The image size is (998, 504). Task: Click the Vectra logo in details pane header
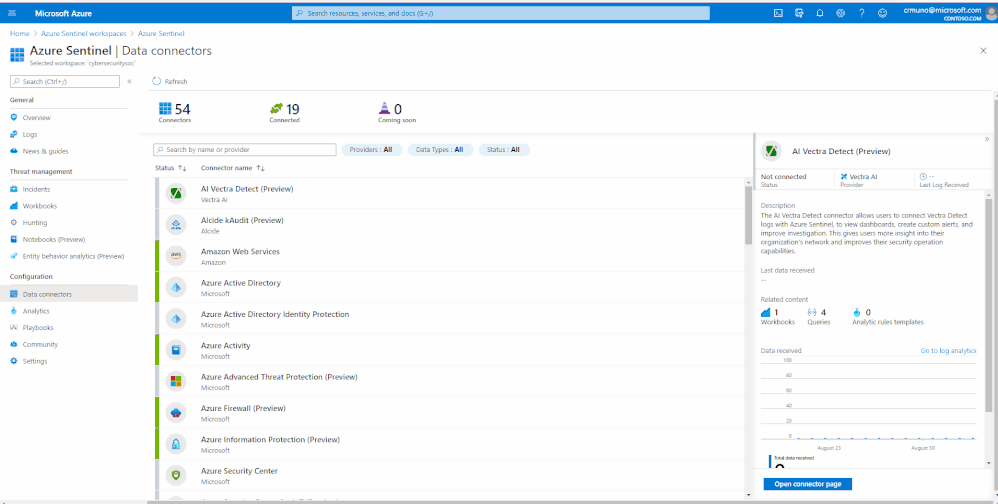coord(771,151)
